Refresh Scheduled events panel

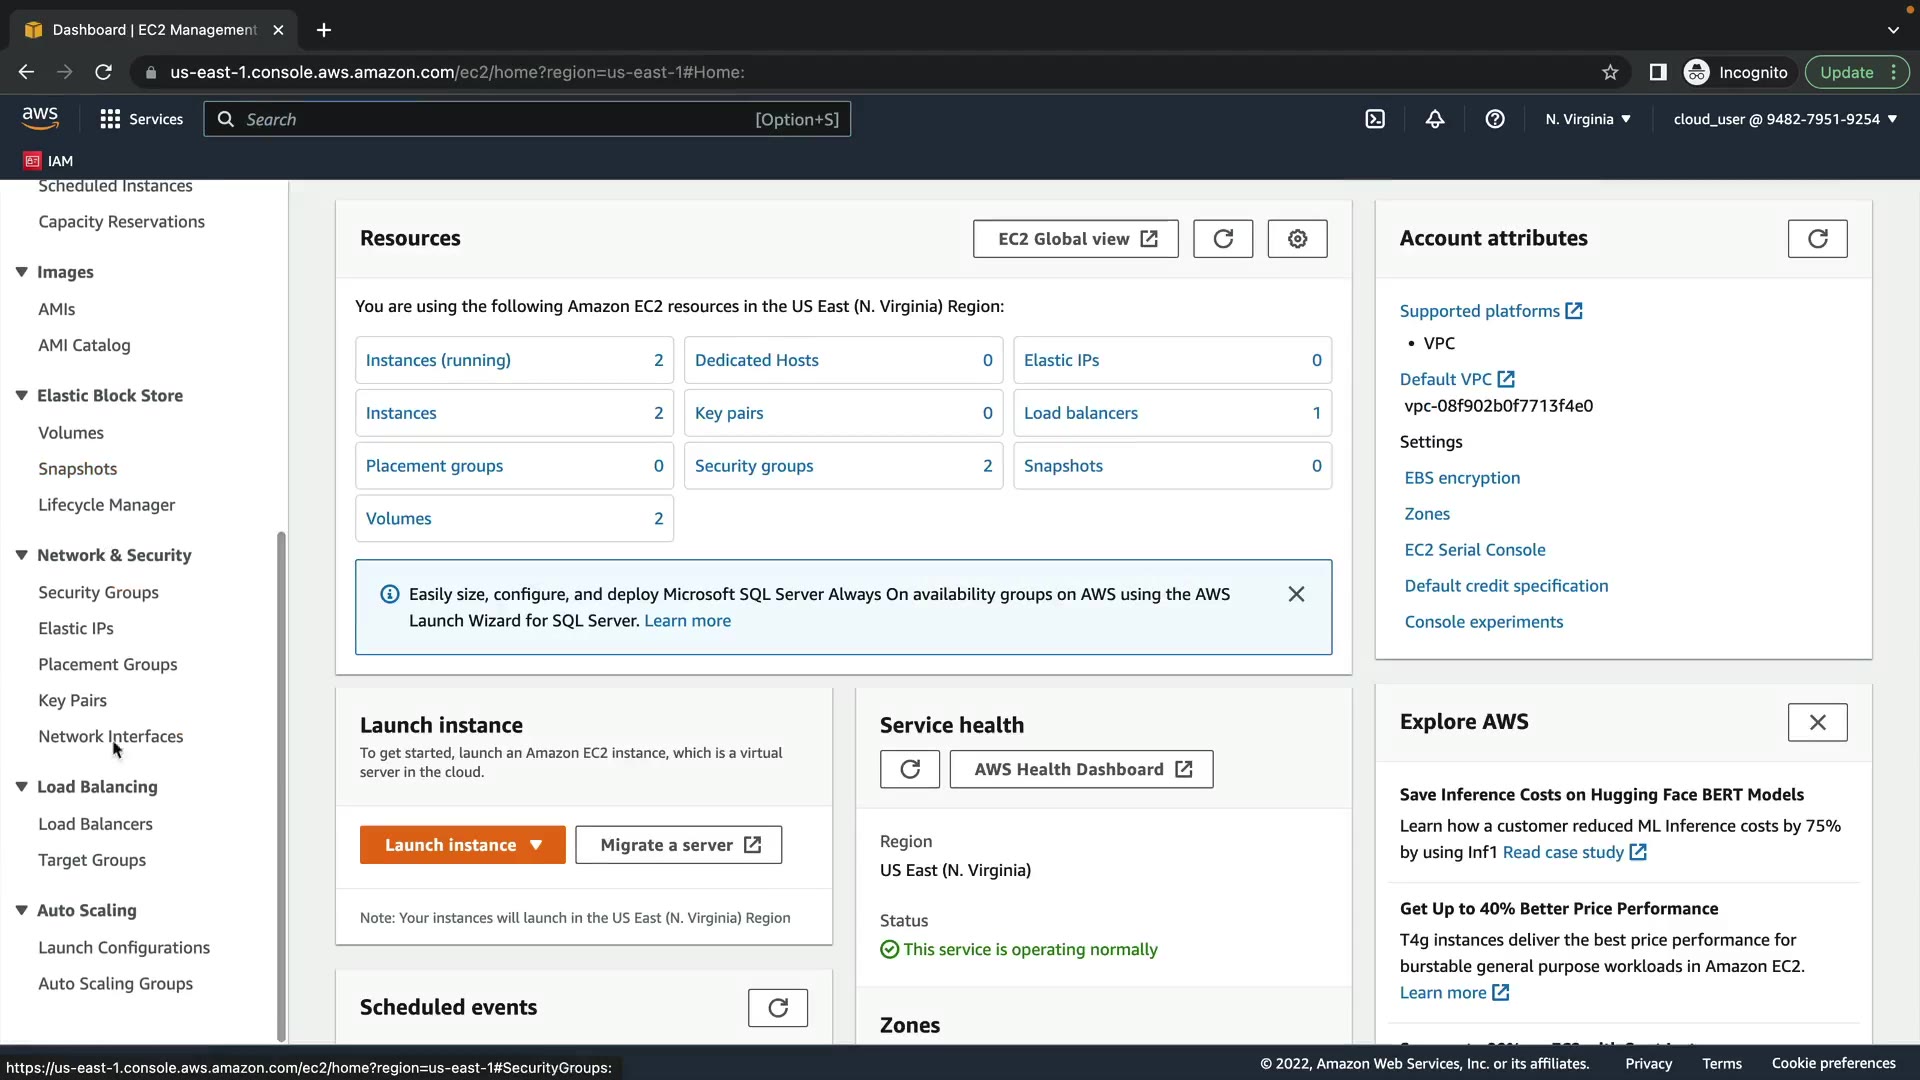(x=777, y=1008)
